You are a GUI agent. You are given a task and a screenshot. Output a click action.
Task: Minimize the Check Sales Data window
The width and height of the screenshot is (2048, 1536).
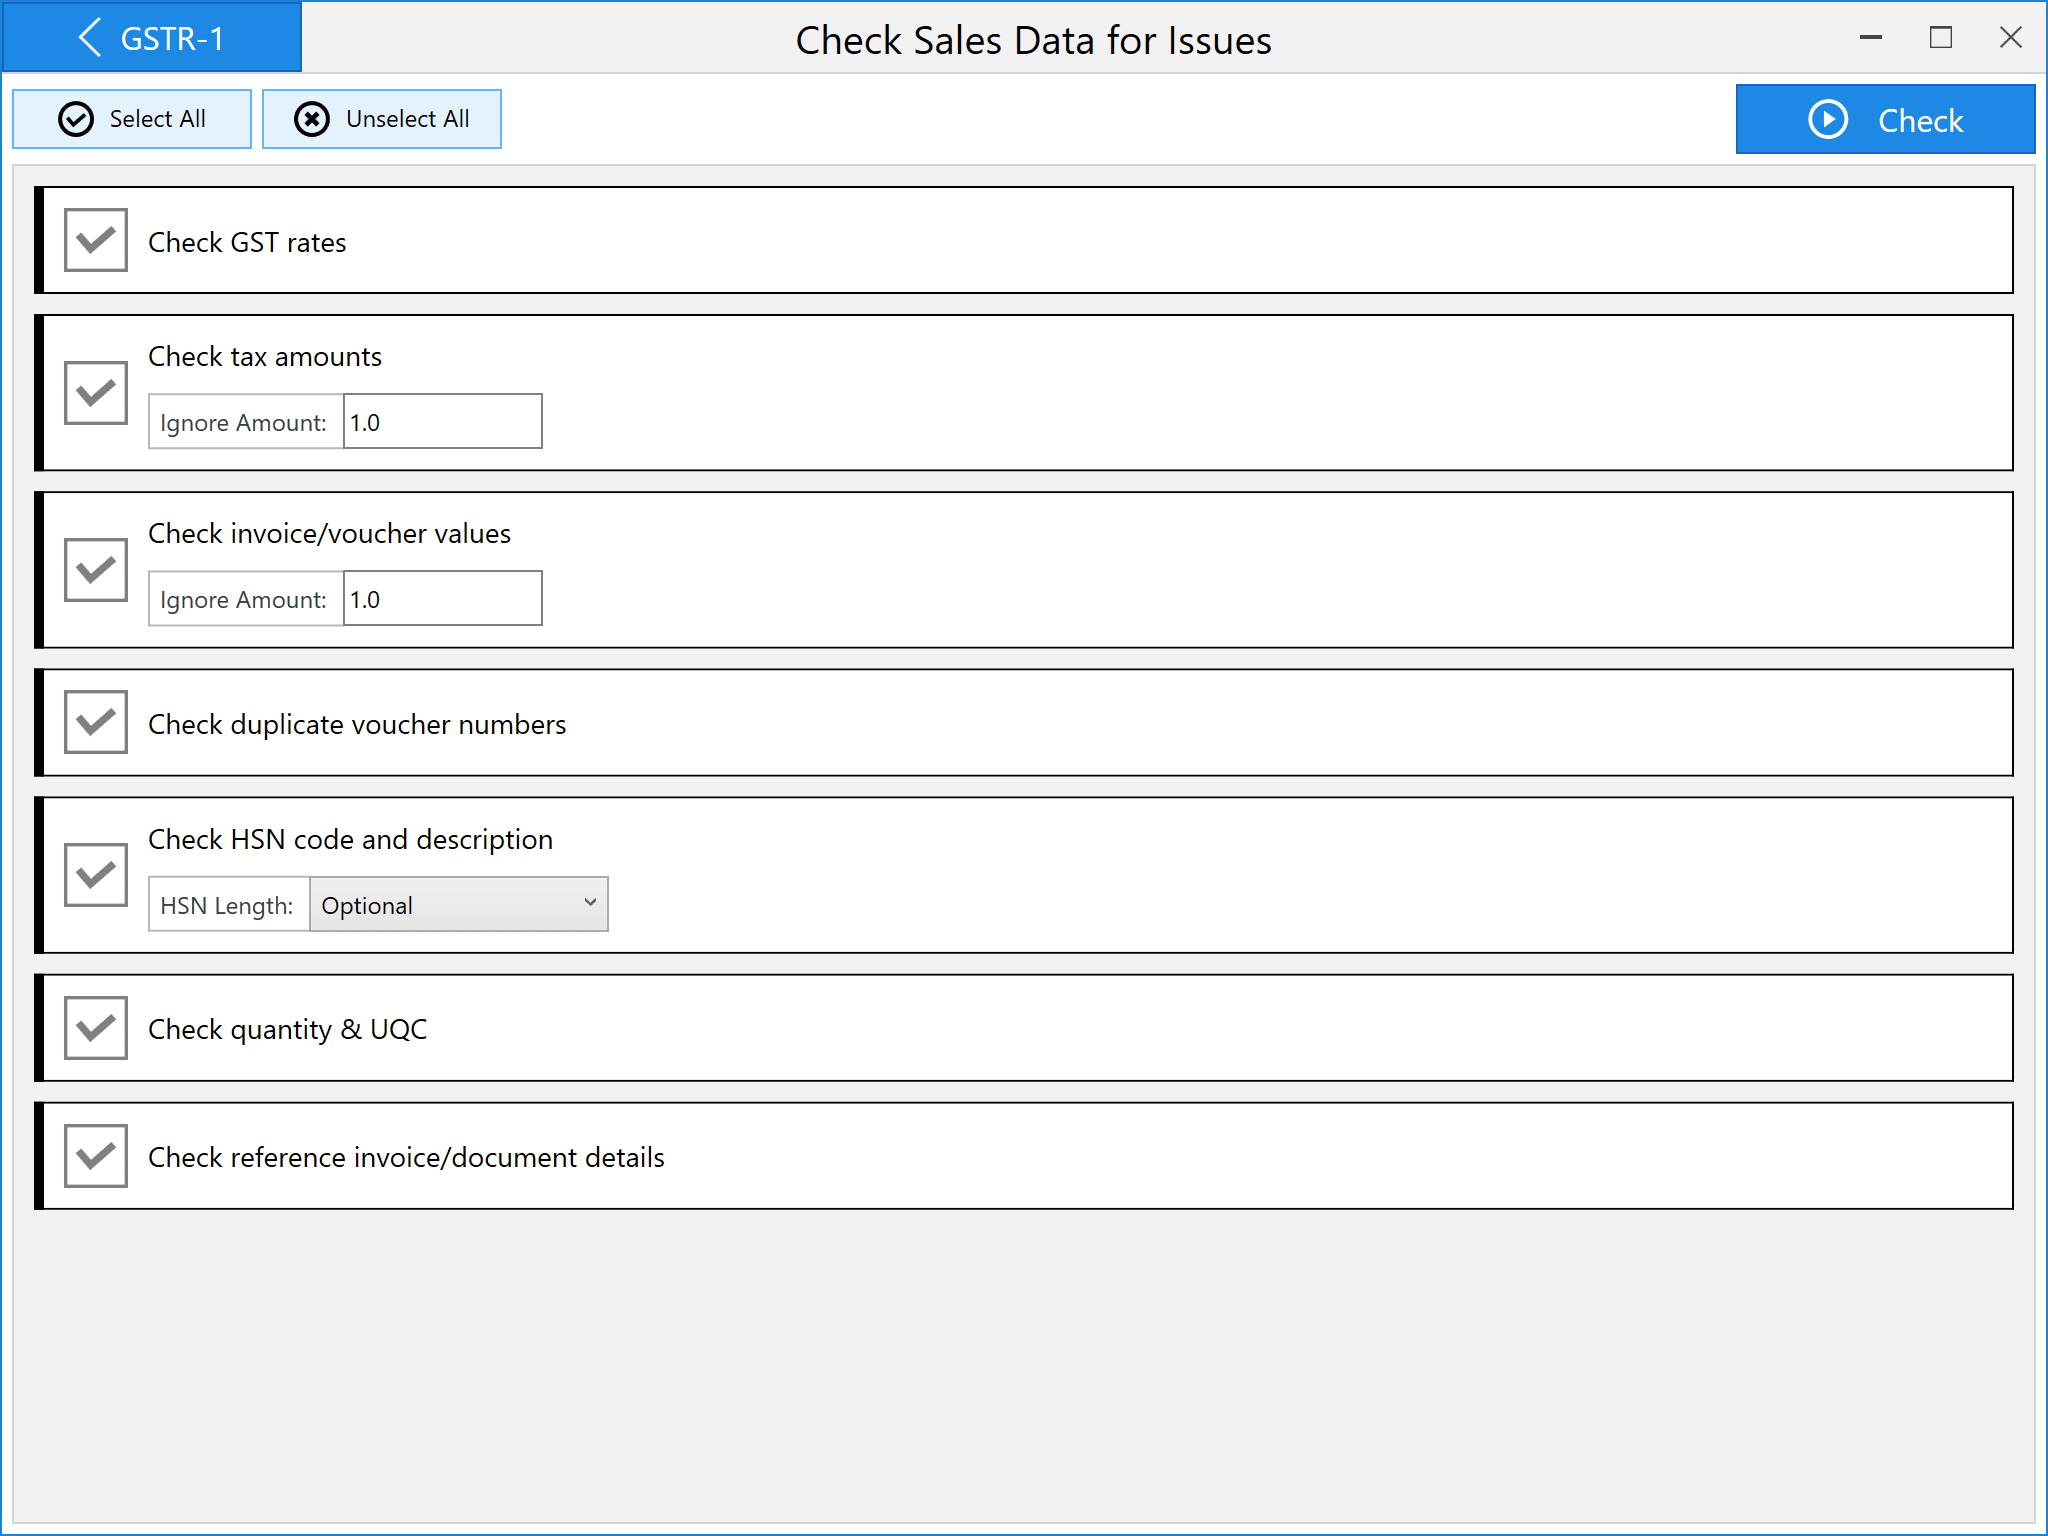click(x=1871, y=38)
